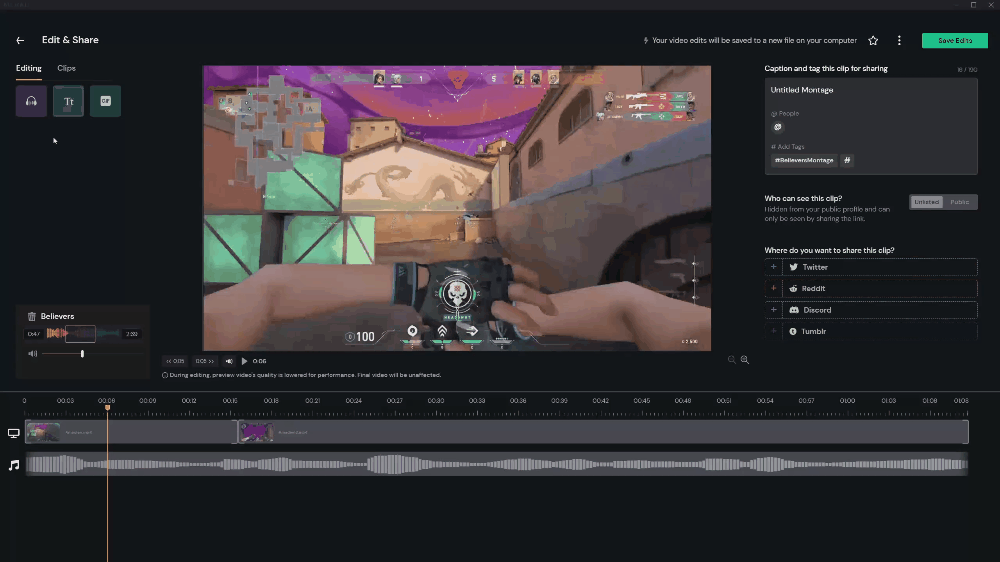Click the audio waveform track in timeline
Viewport: 1000px width, 562px height.
[x=496, y=464]
